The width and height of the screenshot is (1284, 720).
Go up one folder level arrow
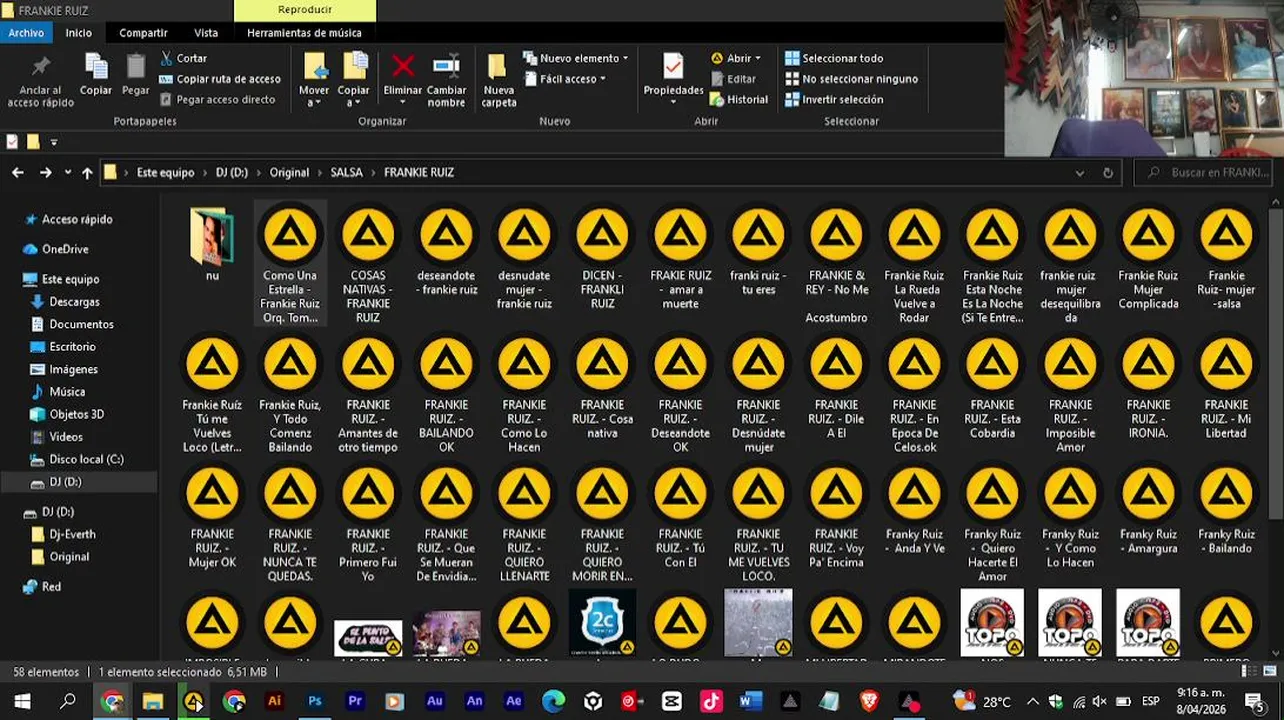[x=87, y=173]
